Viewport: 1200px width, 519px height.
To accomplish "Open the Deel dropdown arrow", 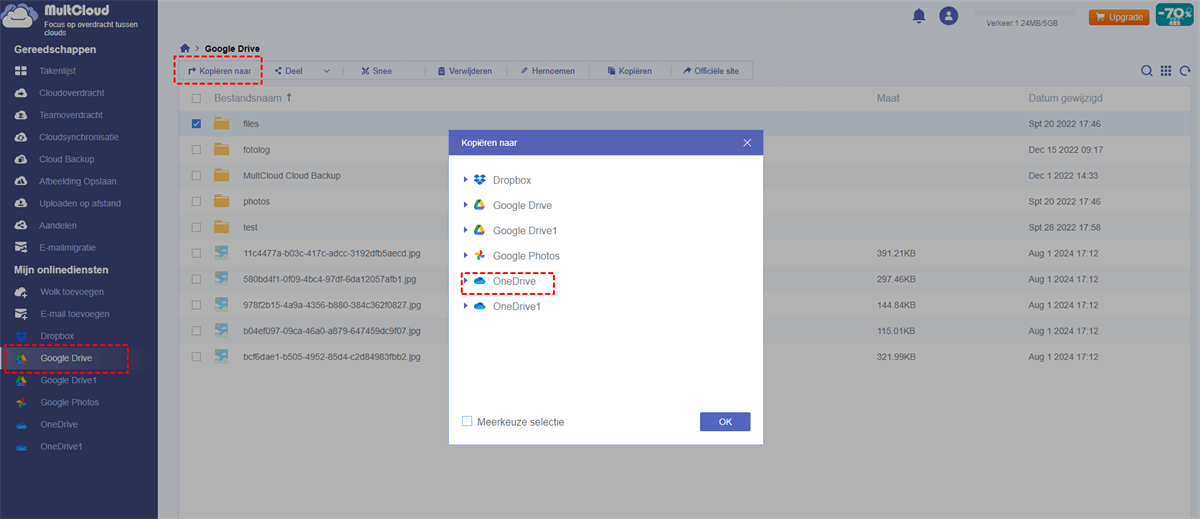I will (x=327, y=72).
